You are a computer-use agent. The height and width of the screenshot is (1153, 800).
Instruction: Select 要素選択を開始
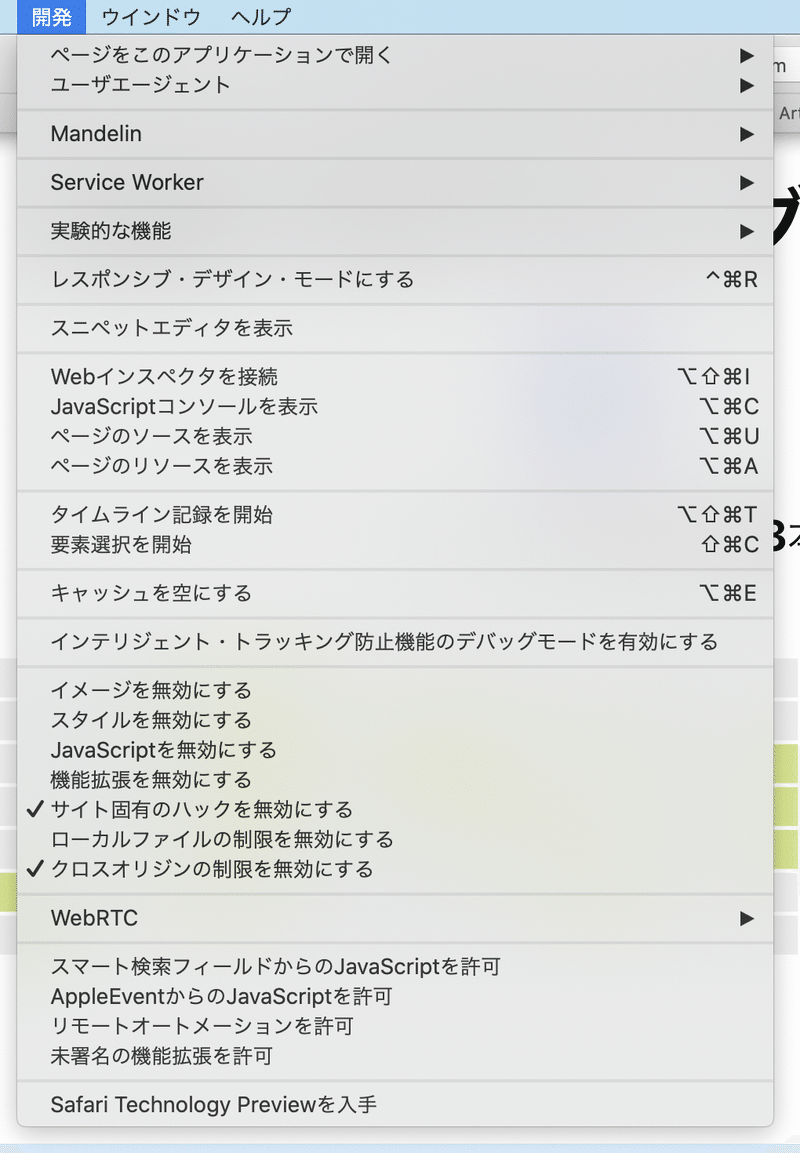(395, 545)
